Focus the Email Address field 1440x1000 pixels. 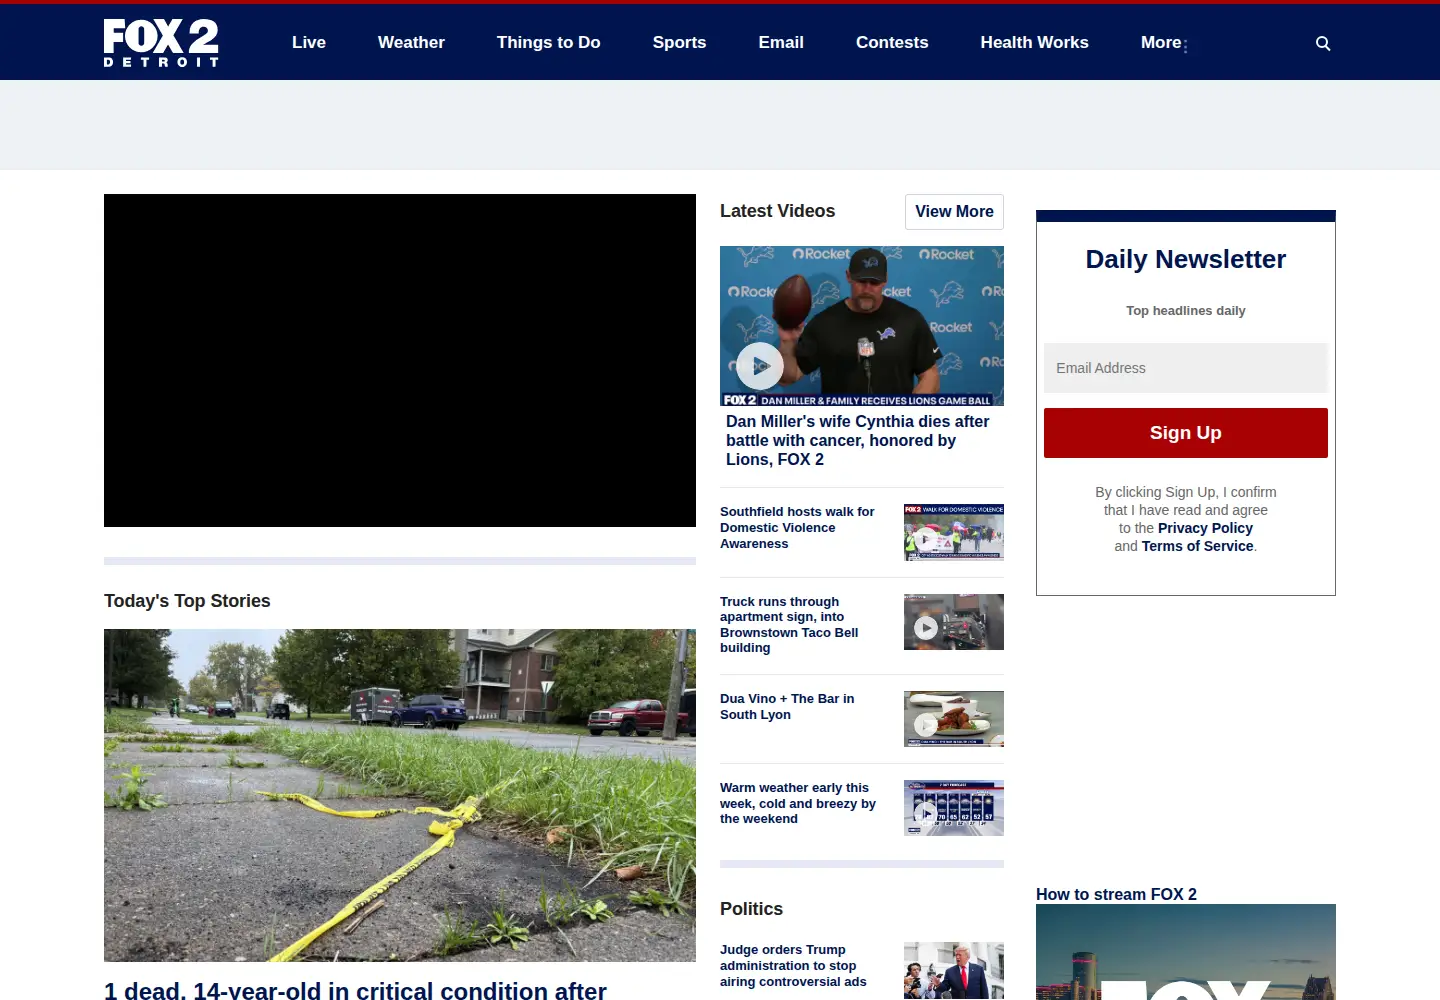1186,368
